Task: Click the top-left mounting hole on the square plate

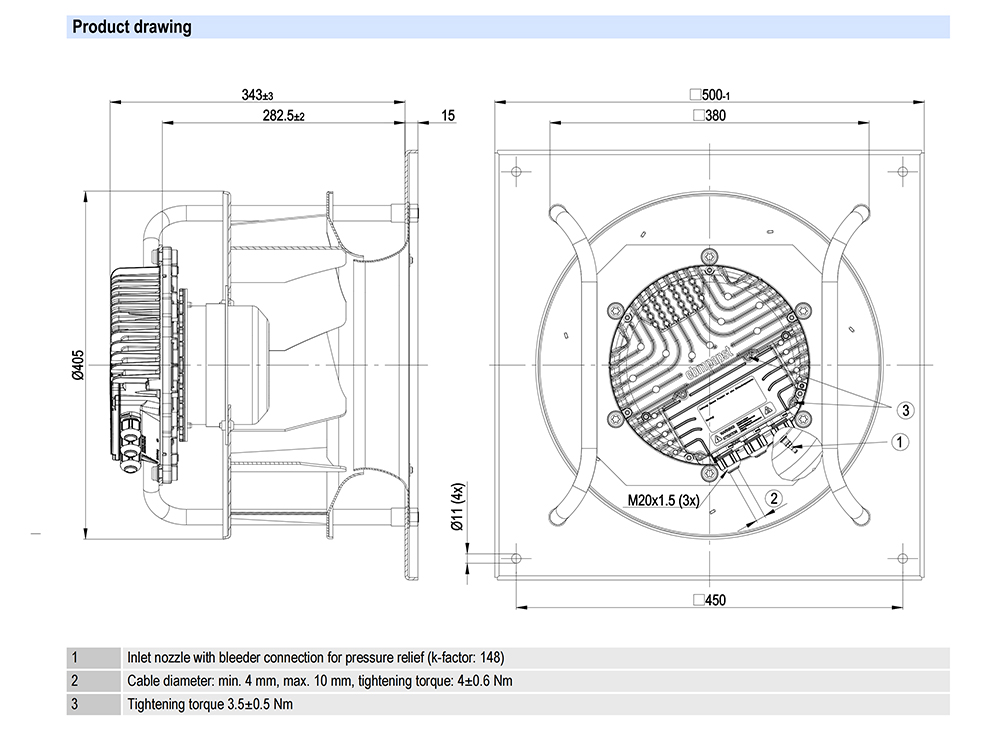Action: pyautogui.click(x=516, y=171)
